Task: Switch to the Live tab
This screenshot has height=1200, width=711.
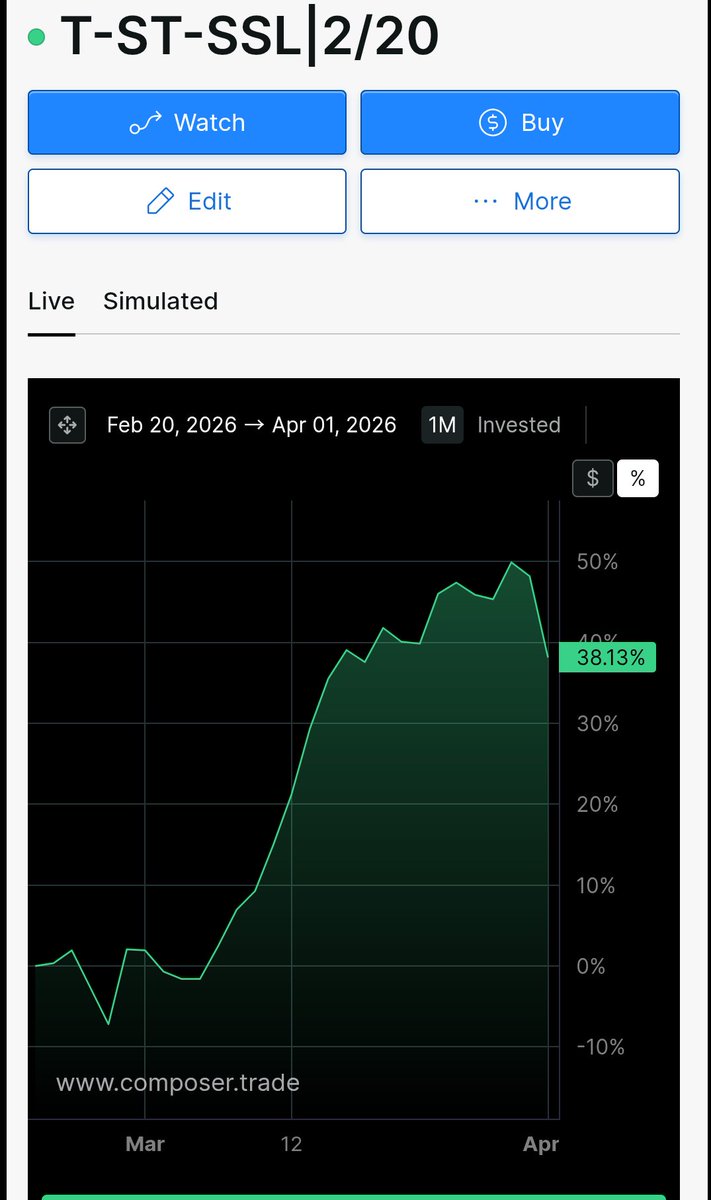Action: coord(51,301)
